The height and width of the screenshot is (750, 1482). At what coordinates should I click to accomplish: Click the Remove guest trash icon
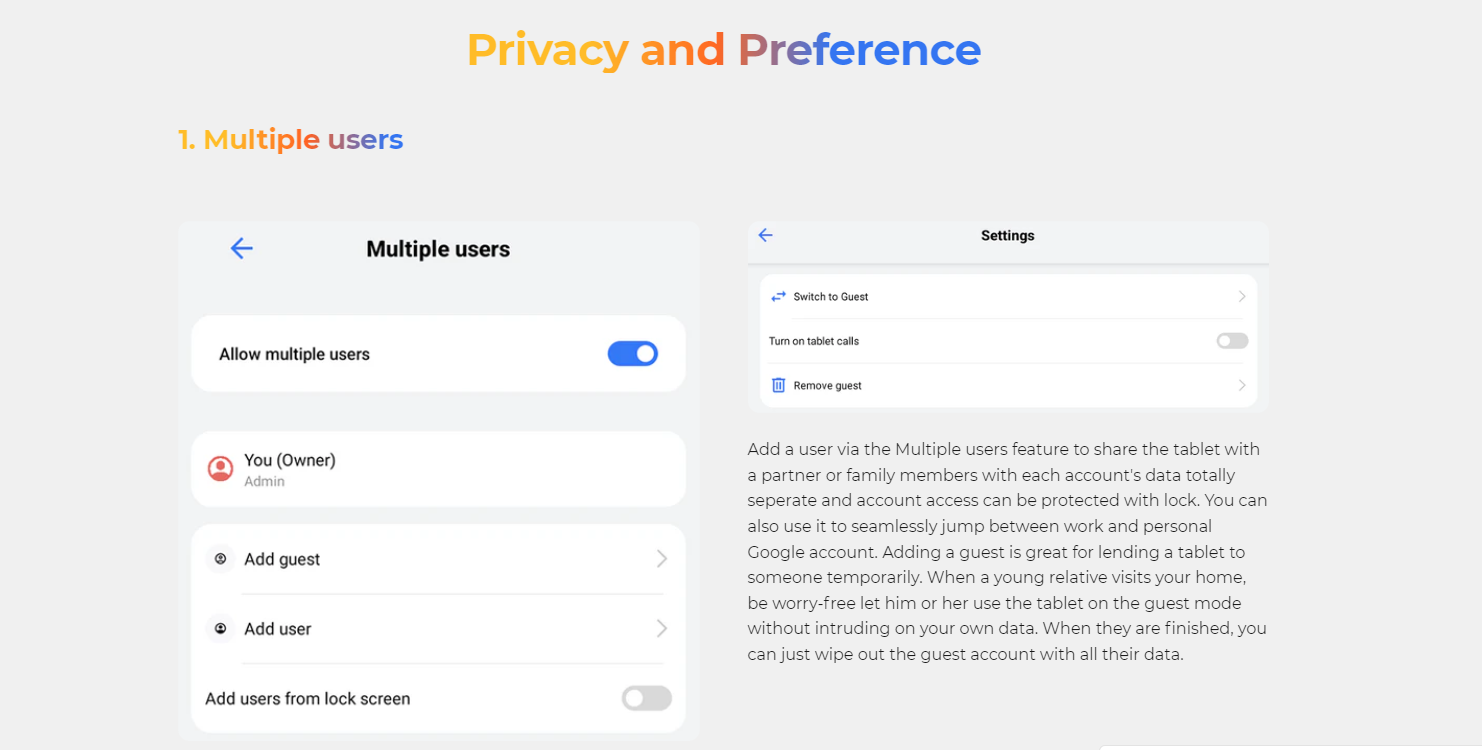(x=778, y=385)
